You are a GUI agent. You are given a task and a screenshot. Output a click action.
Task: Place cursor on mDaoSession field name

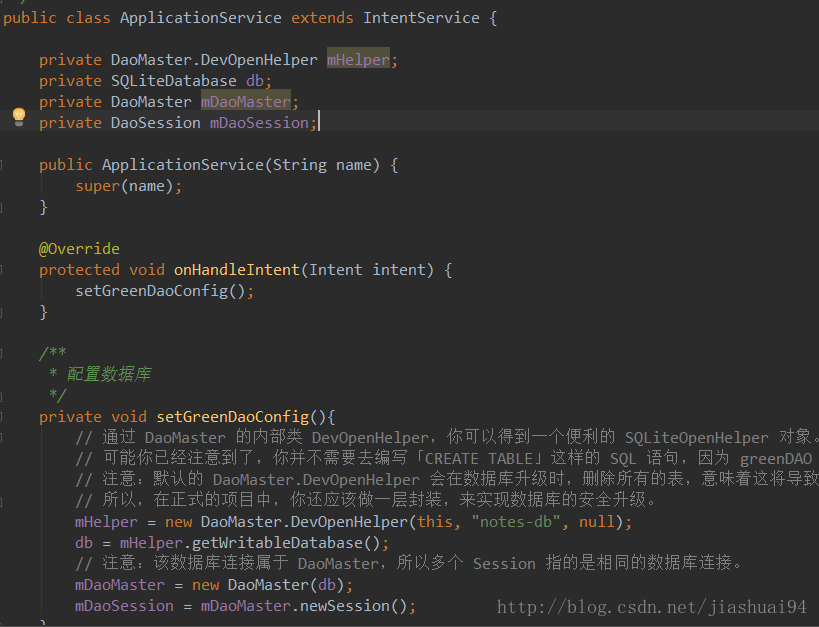[260, 123]
